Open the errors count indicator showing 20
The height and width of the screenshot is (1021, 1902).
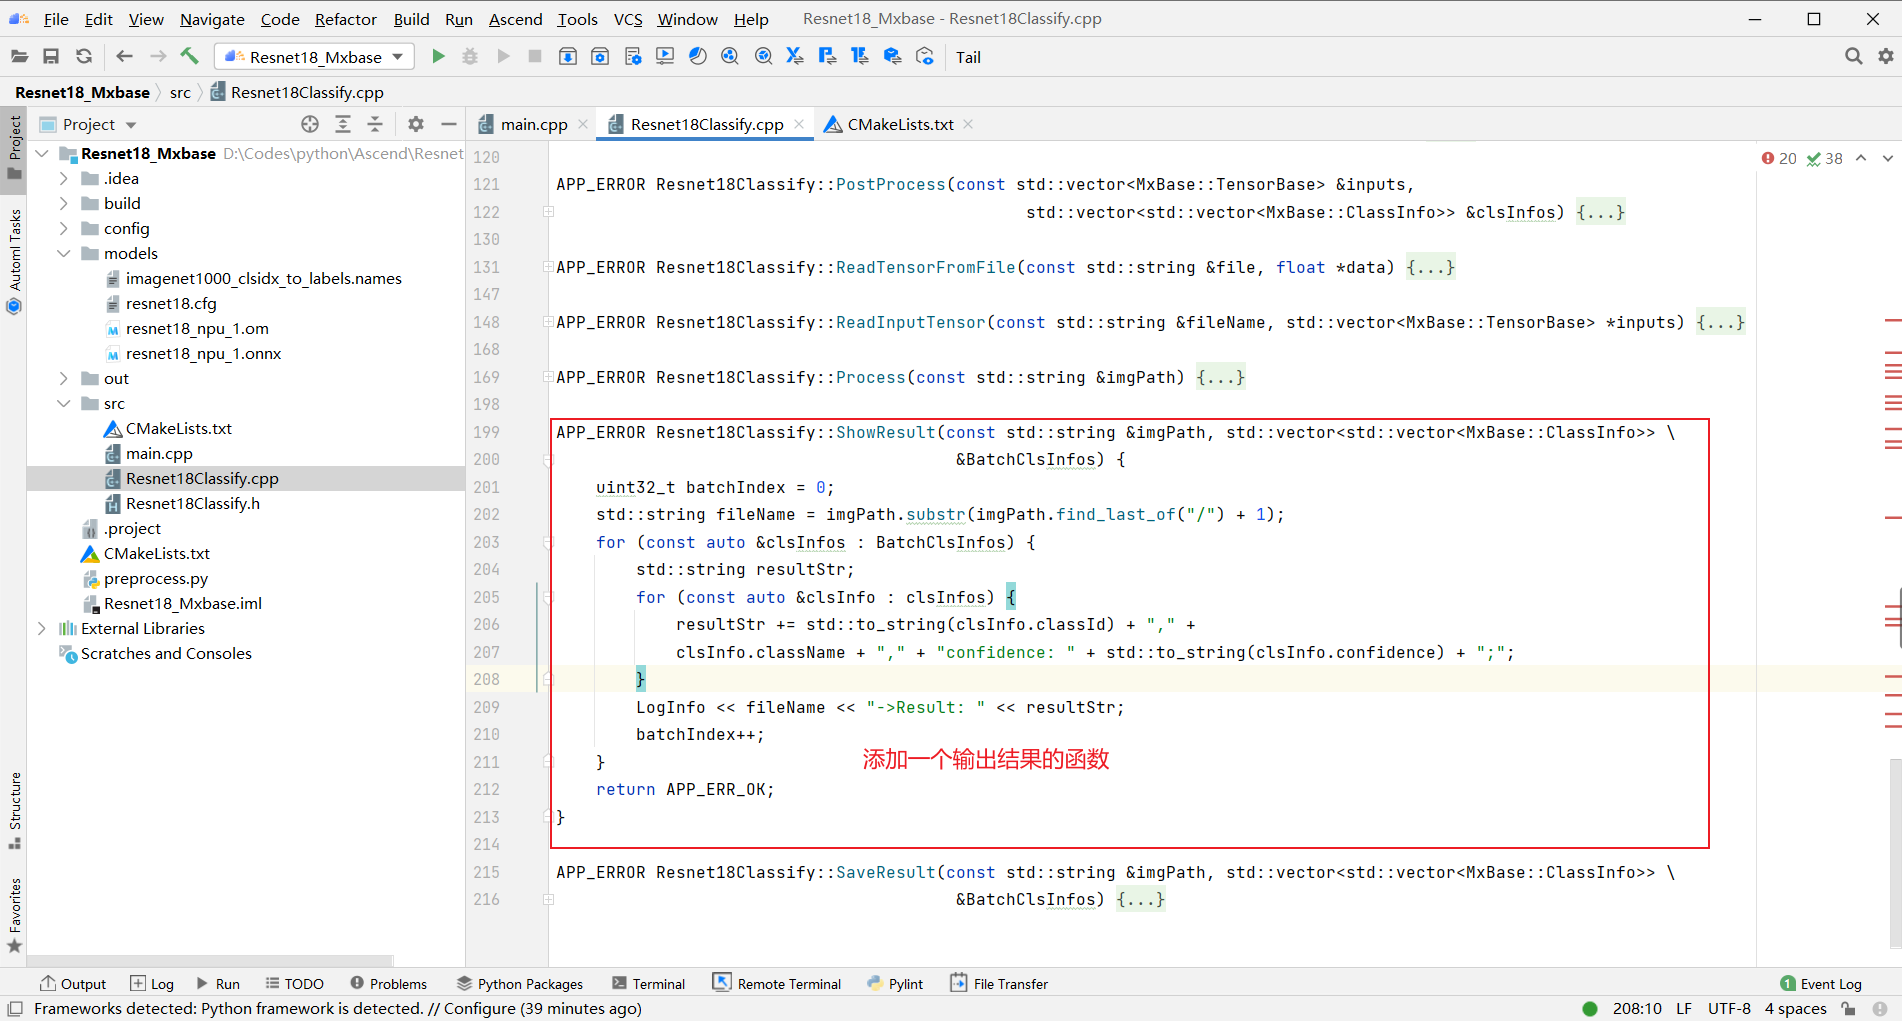(x=1779, y=158)
